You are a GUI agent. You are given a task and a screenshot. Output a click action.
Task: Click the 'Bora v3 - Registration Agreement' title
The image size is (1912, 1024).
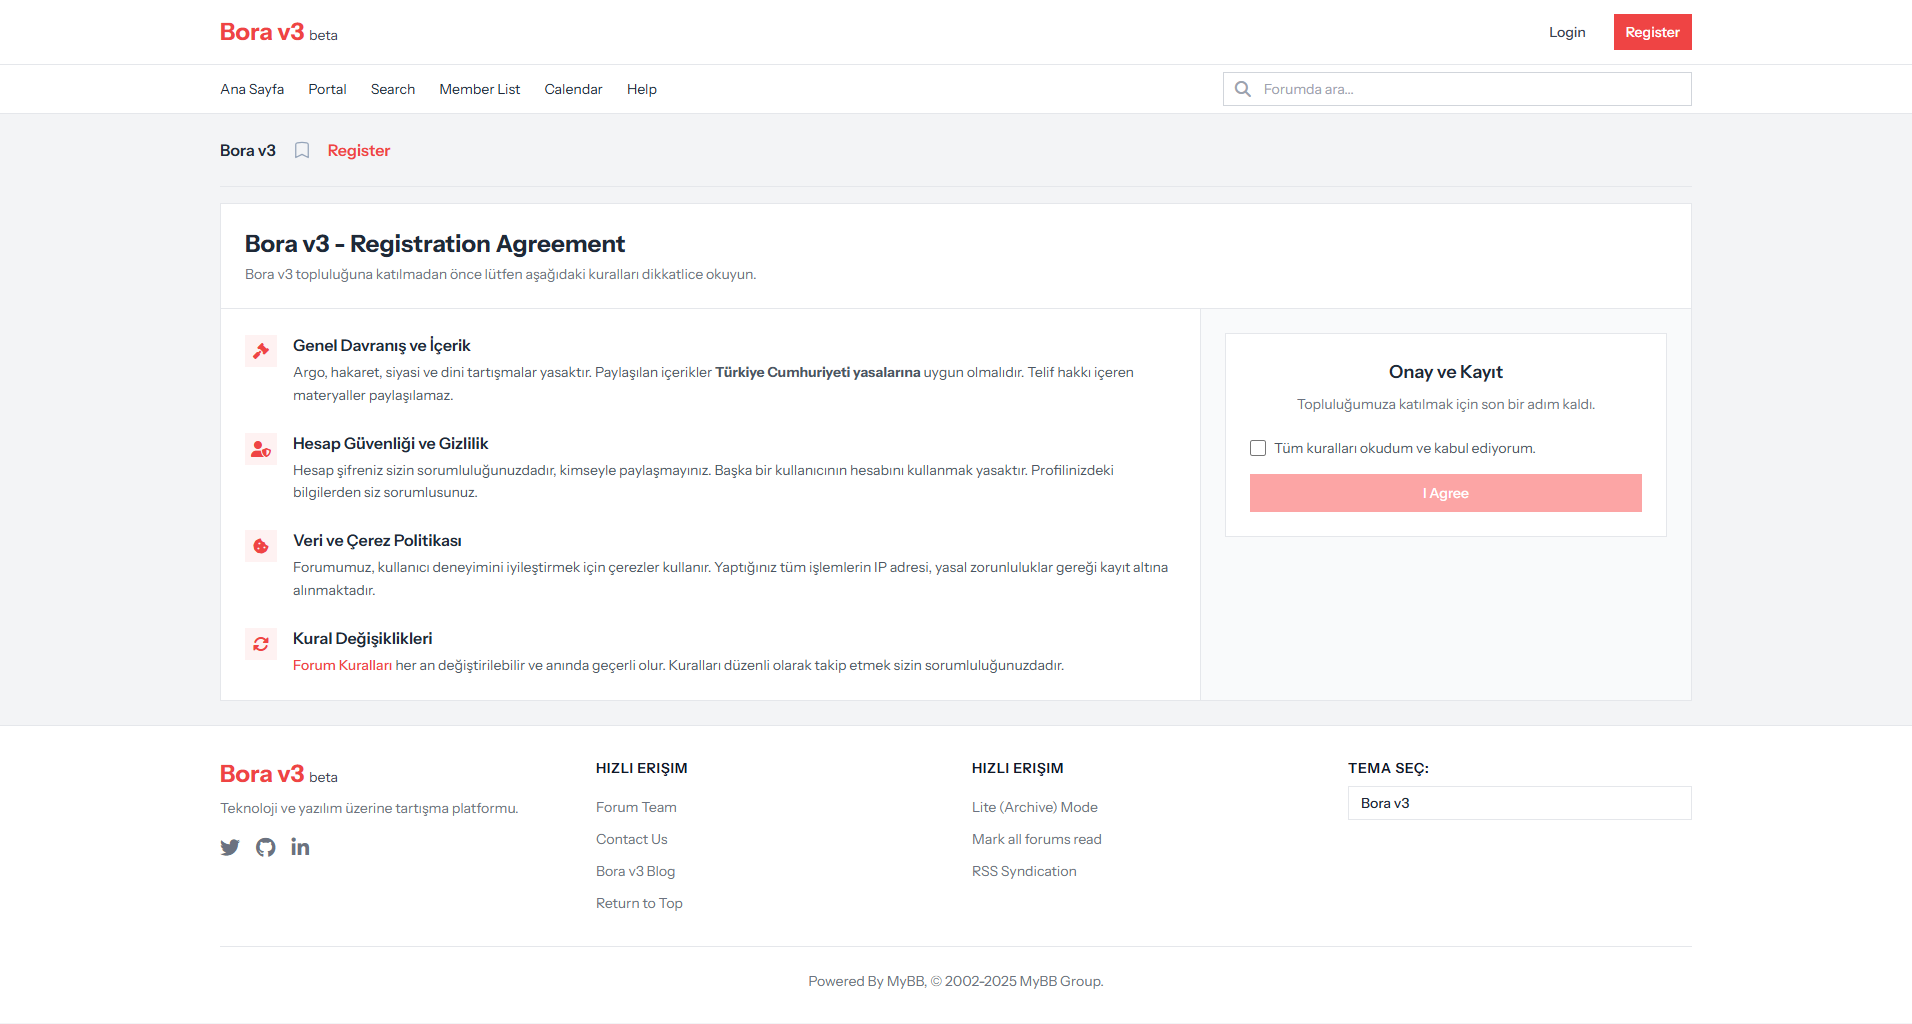pos(435,244)
